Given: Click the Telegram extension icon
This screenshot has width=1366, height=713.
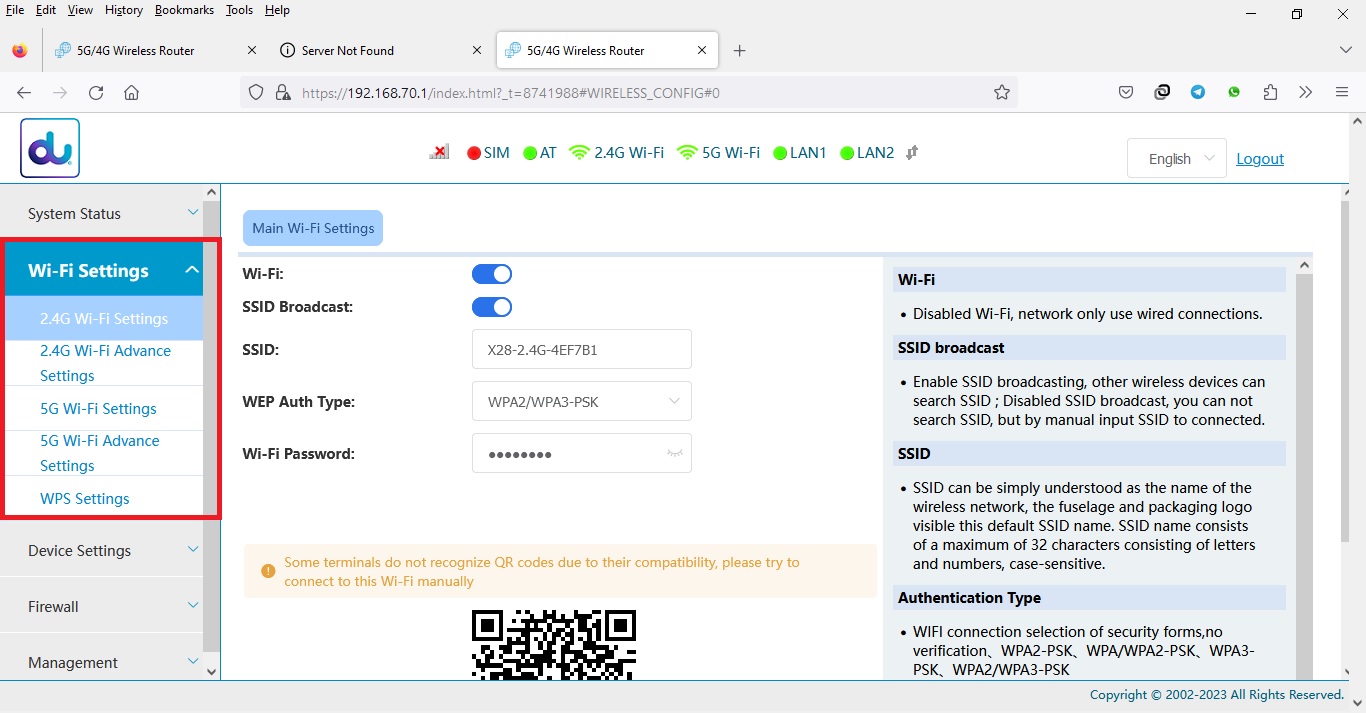Looking at the screenshot, I should 1198,93.
